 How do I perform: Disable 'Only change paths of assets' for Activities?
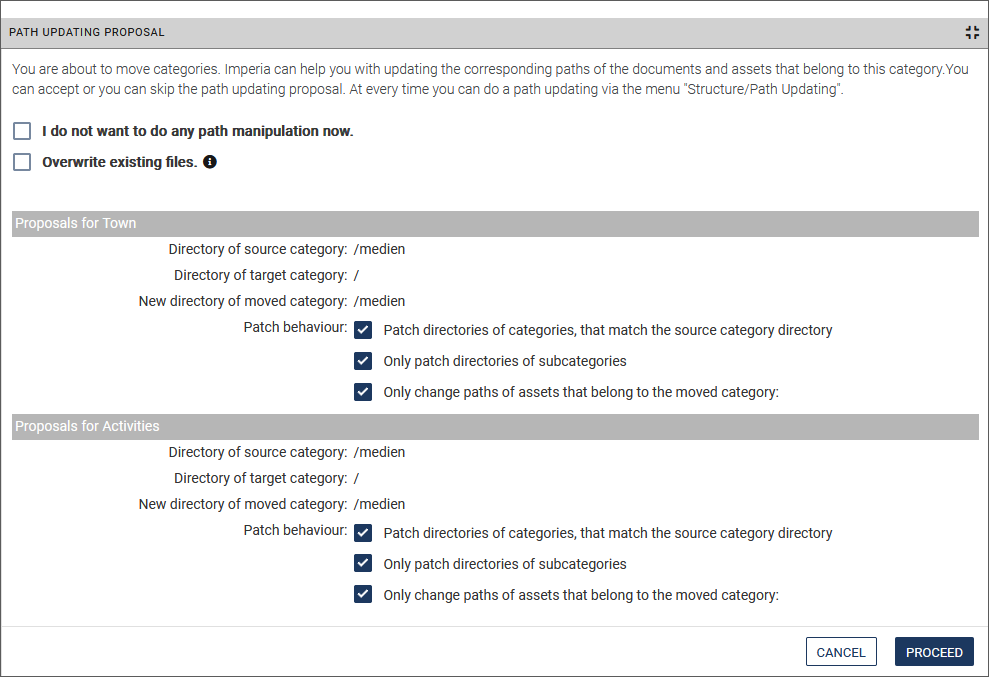(363, 594)
